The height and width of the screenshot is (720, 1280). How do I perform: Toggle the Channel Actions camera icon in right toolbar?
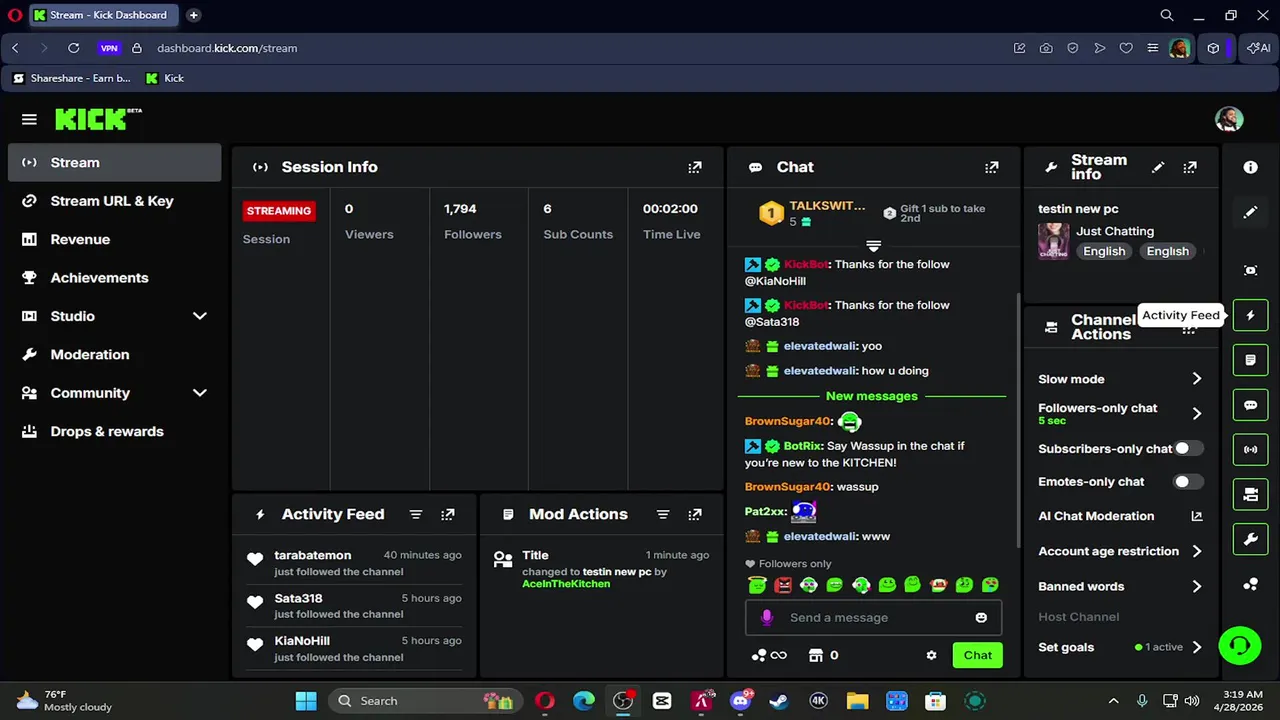pyautogui.click(x=1250, y=495)
